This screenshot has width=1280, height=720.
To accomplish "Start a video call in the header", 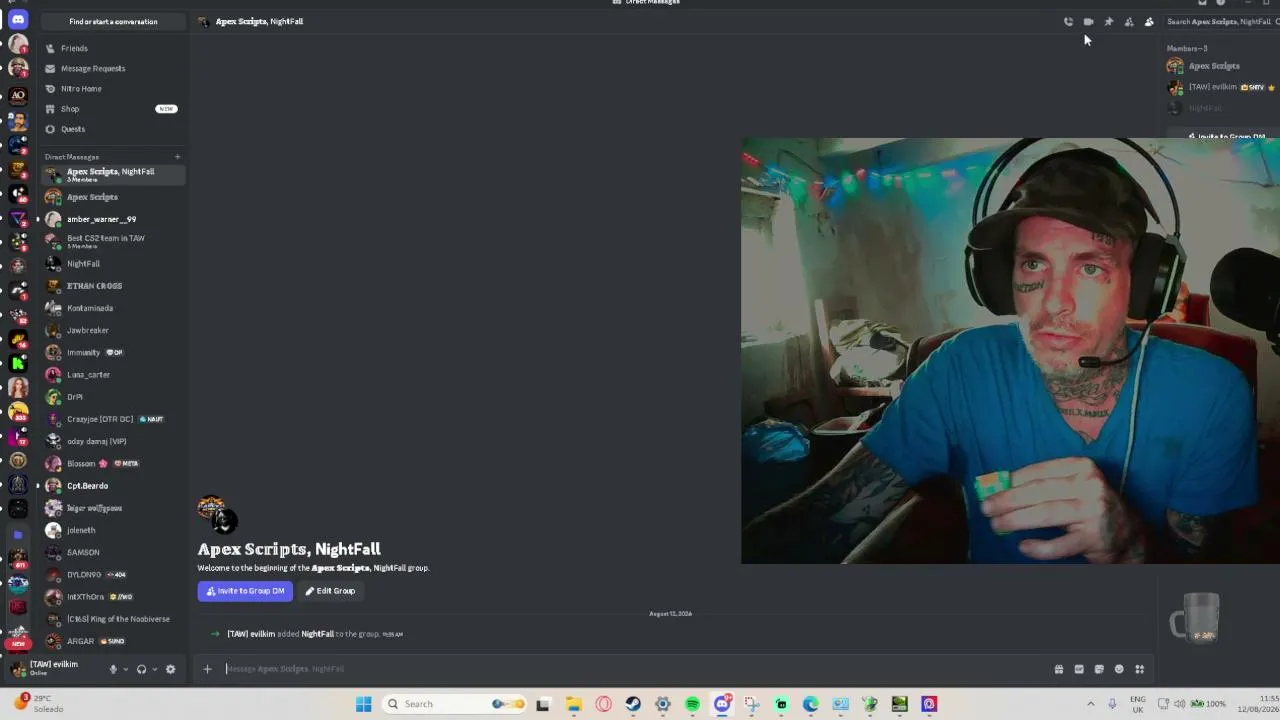I will pos(1088,21).
